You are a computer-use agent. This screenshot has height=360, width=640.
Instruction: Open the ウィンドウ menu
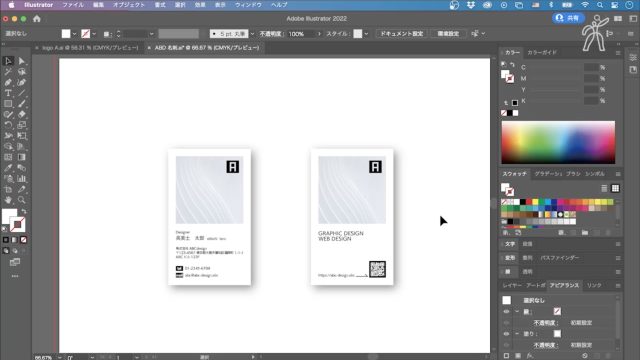pyautogui.click(x=248, y=5)
